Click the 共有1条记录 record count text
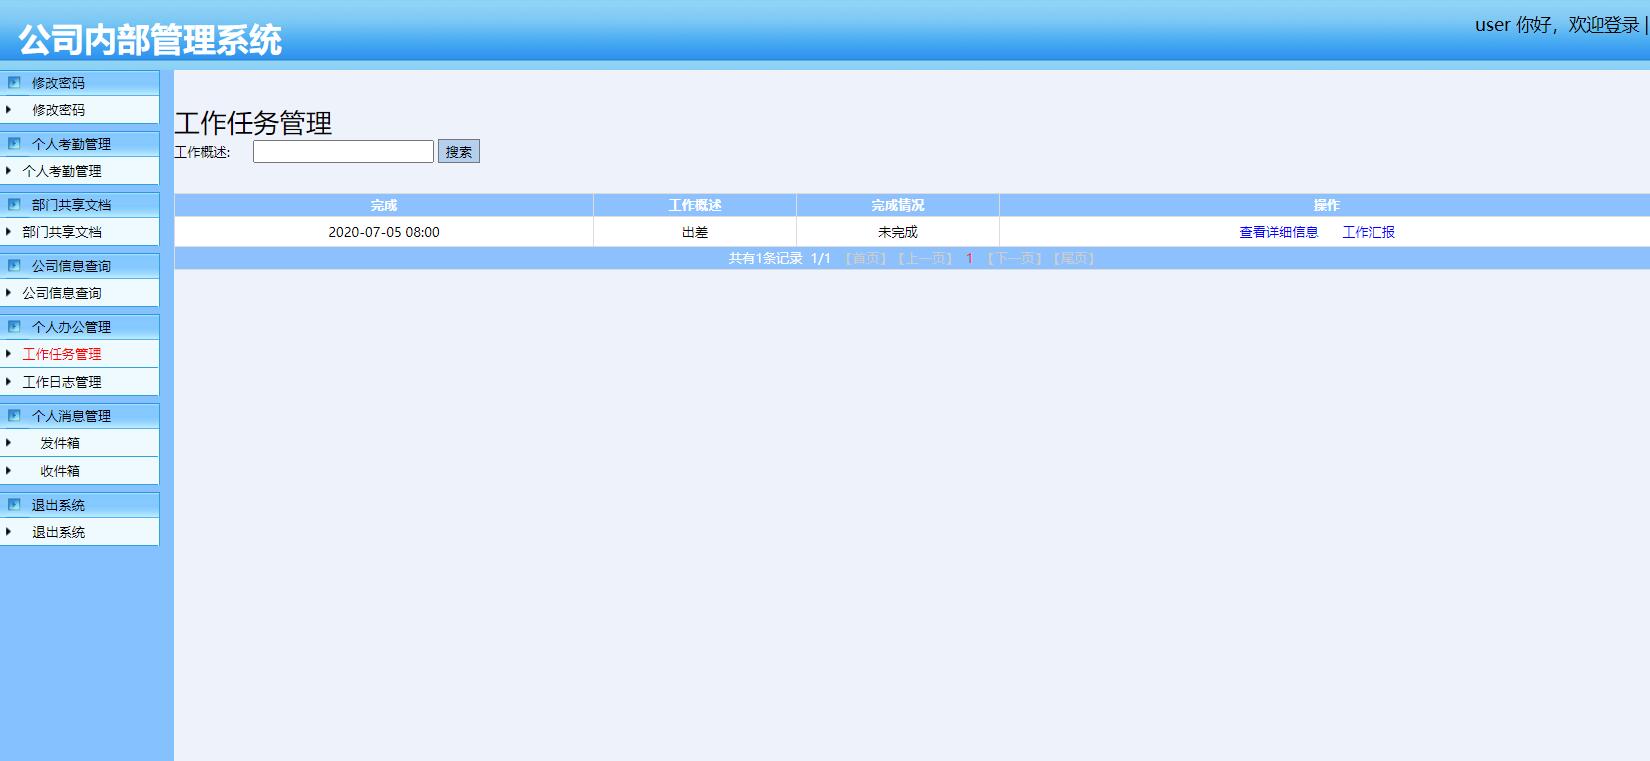1650x761 pixels. (766, 258)
